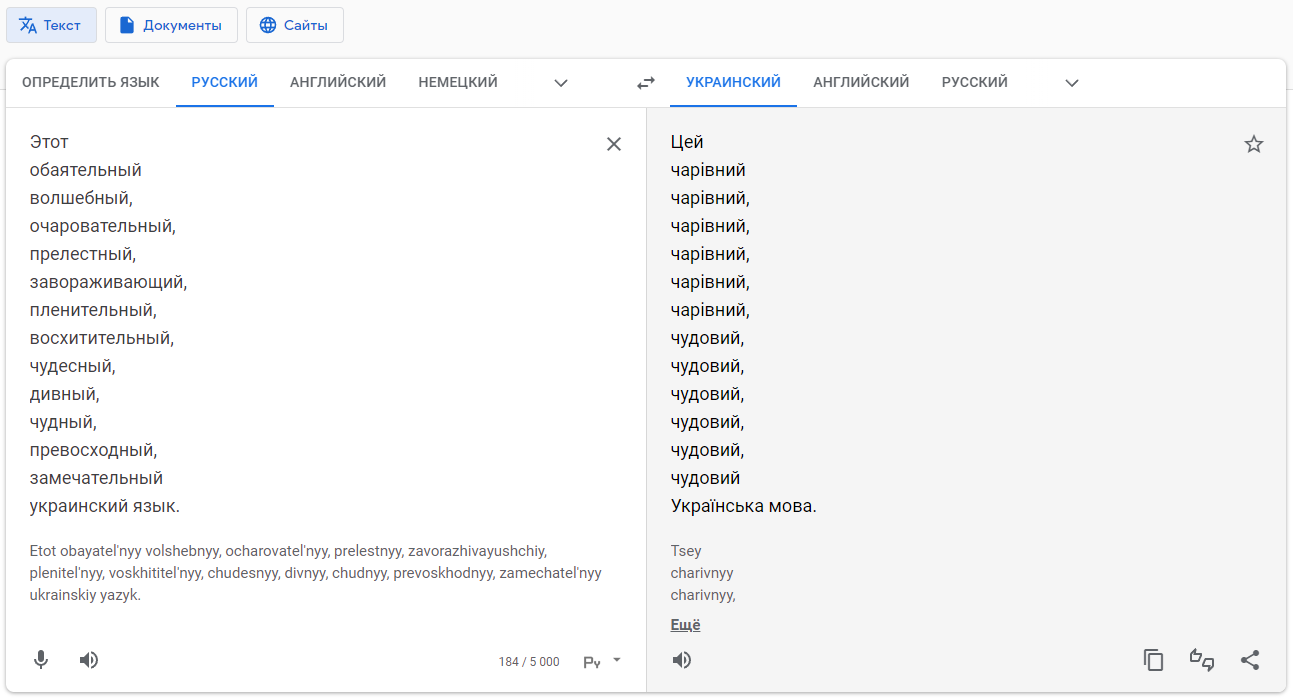Show more transliteration via Ещё link
Screen dimensions: 1293x700
pos(685,625)
